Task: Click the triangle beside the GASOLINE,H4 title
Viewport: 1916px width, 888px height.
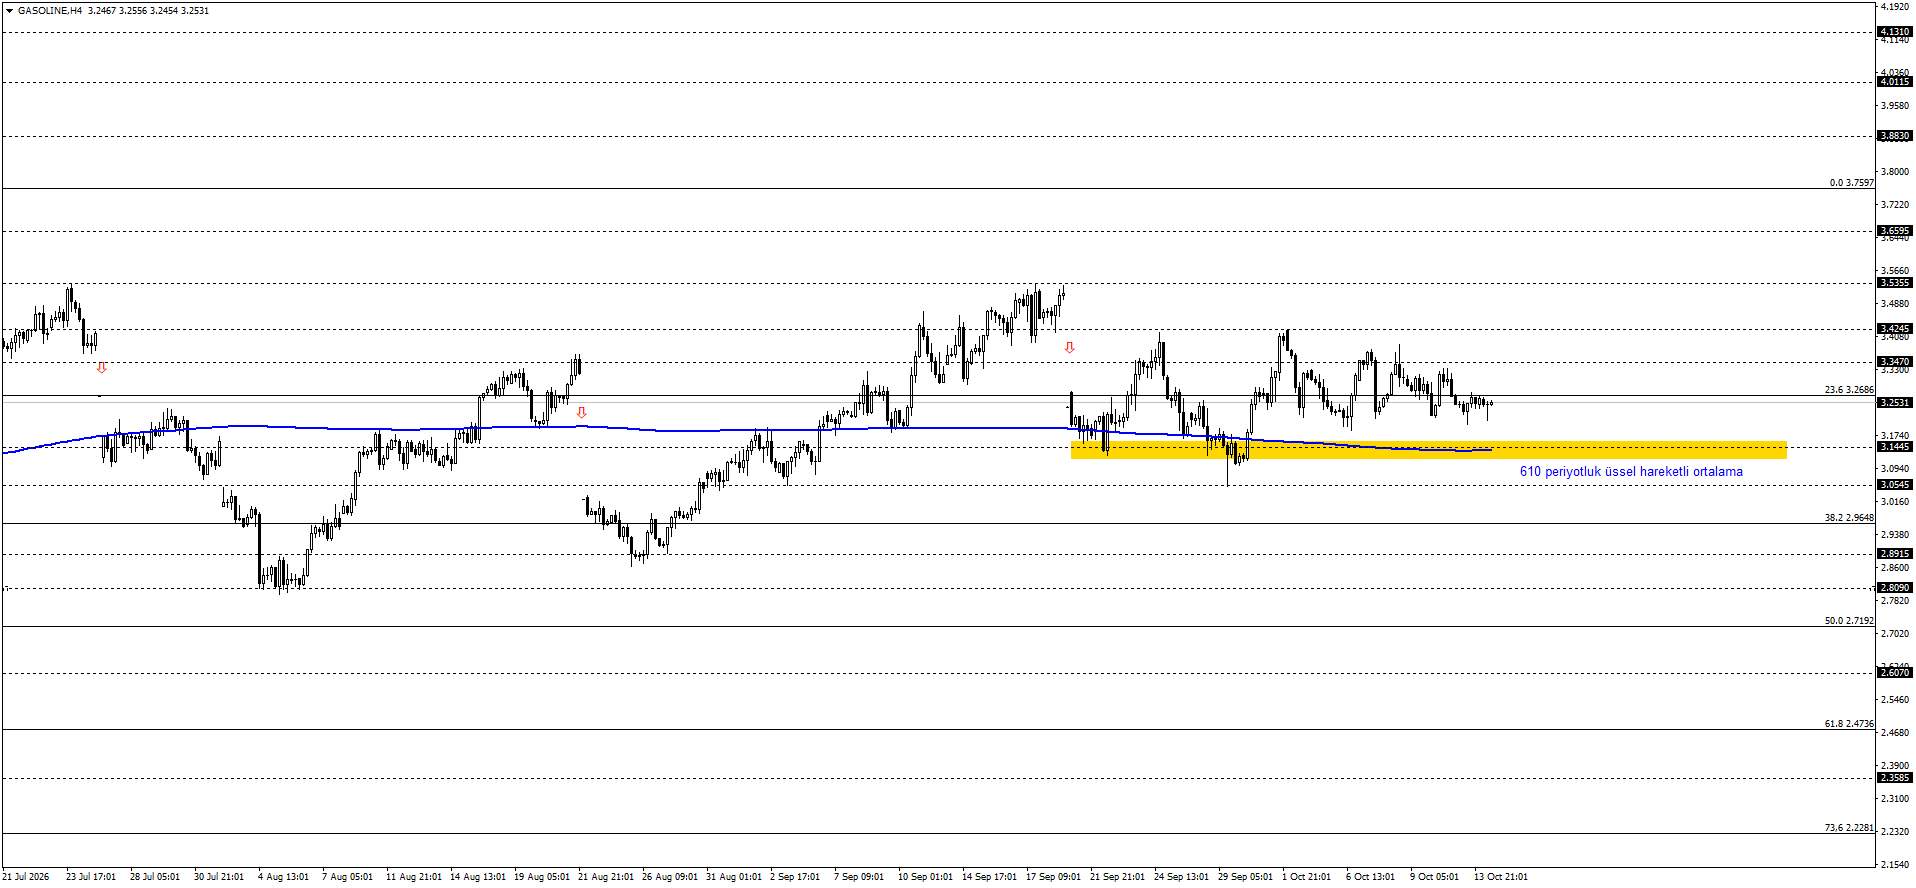Action: click(9, 11)
